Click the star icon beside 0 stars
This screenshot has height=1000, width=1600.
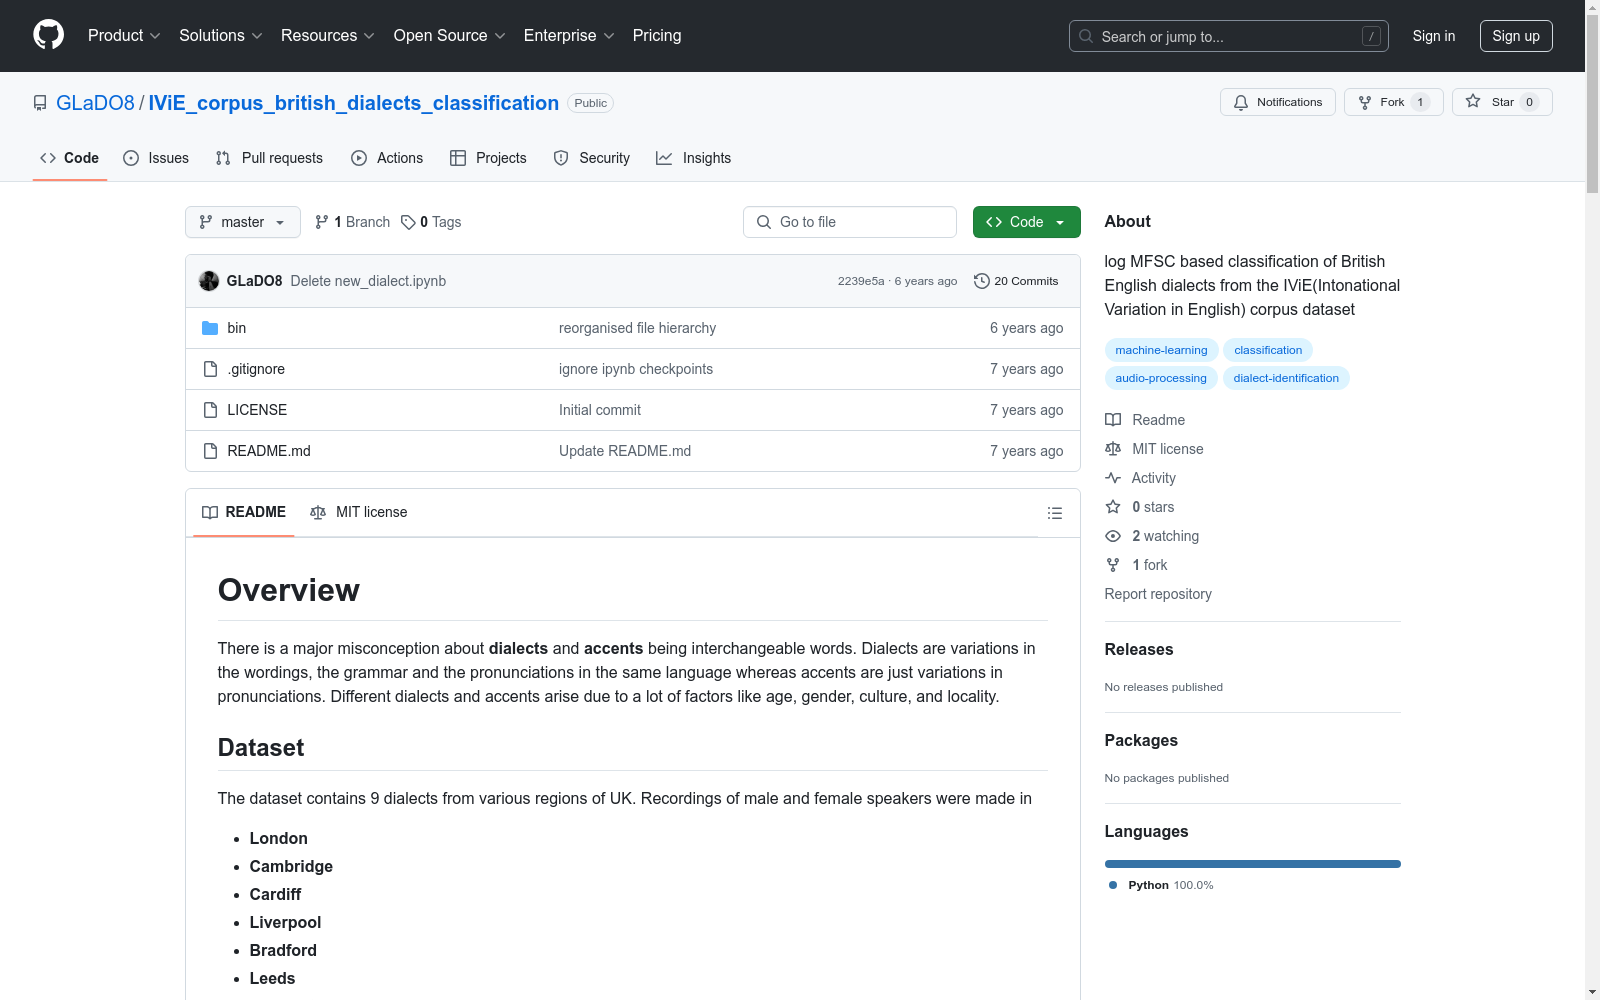point(1113,507)
